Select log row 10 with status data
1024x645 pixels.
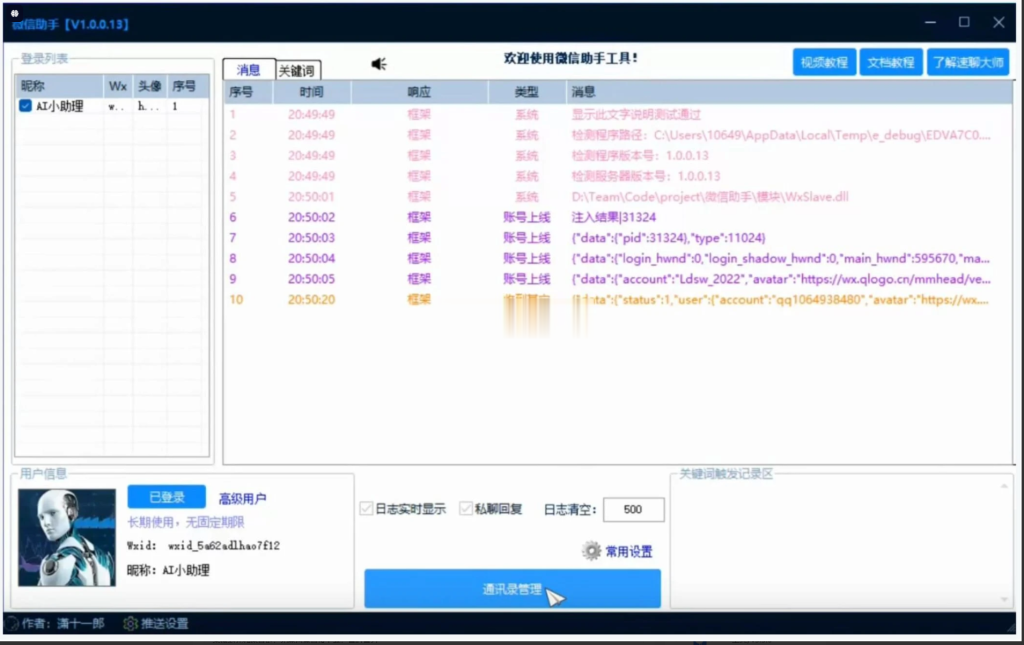tap(618, 300)
